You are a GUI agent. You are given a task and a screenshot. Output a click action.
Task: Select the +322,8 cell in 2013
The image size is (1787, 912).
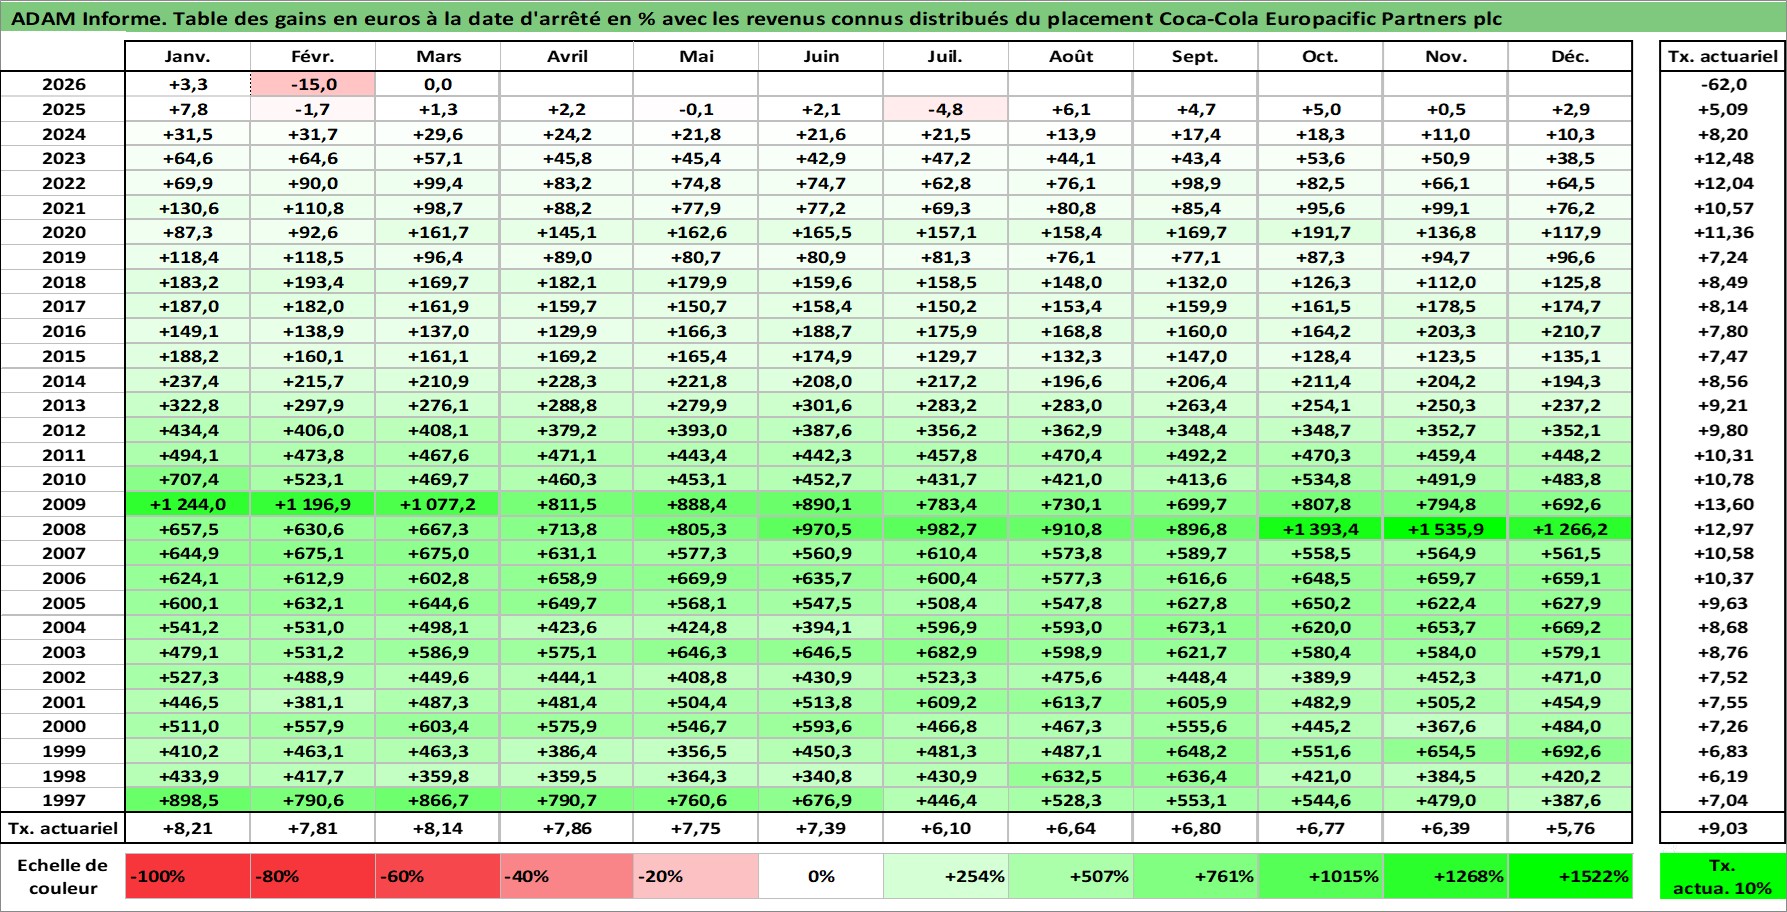[x=188, y=405]
